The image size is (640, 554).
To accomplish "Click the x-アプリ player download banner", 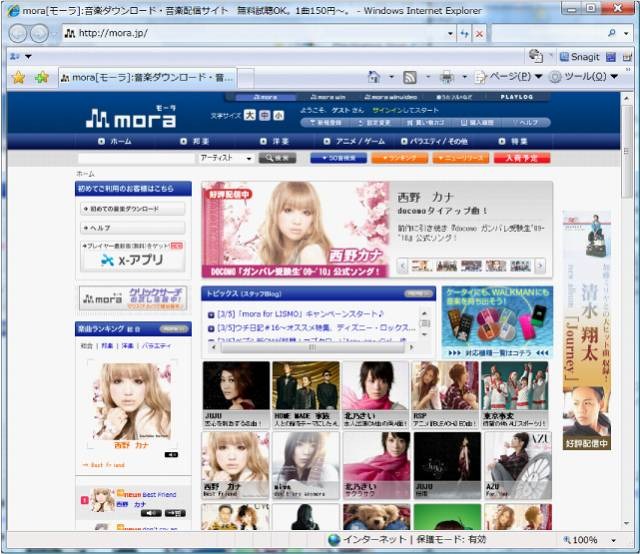I will click(133, 256).
